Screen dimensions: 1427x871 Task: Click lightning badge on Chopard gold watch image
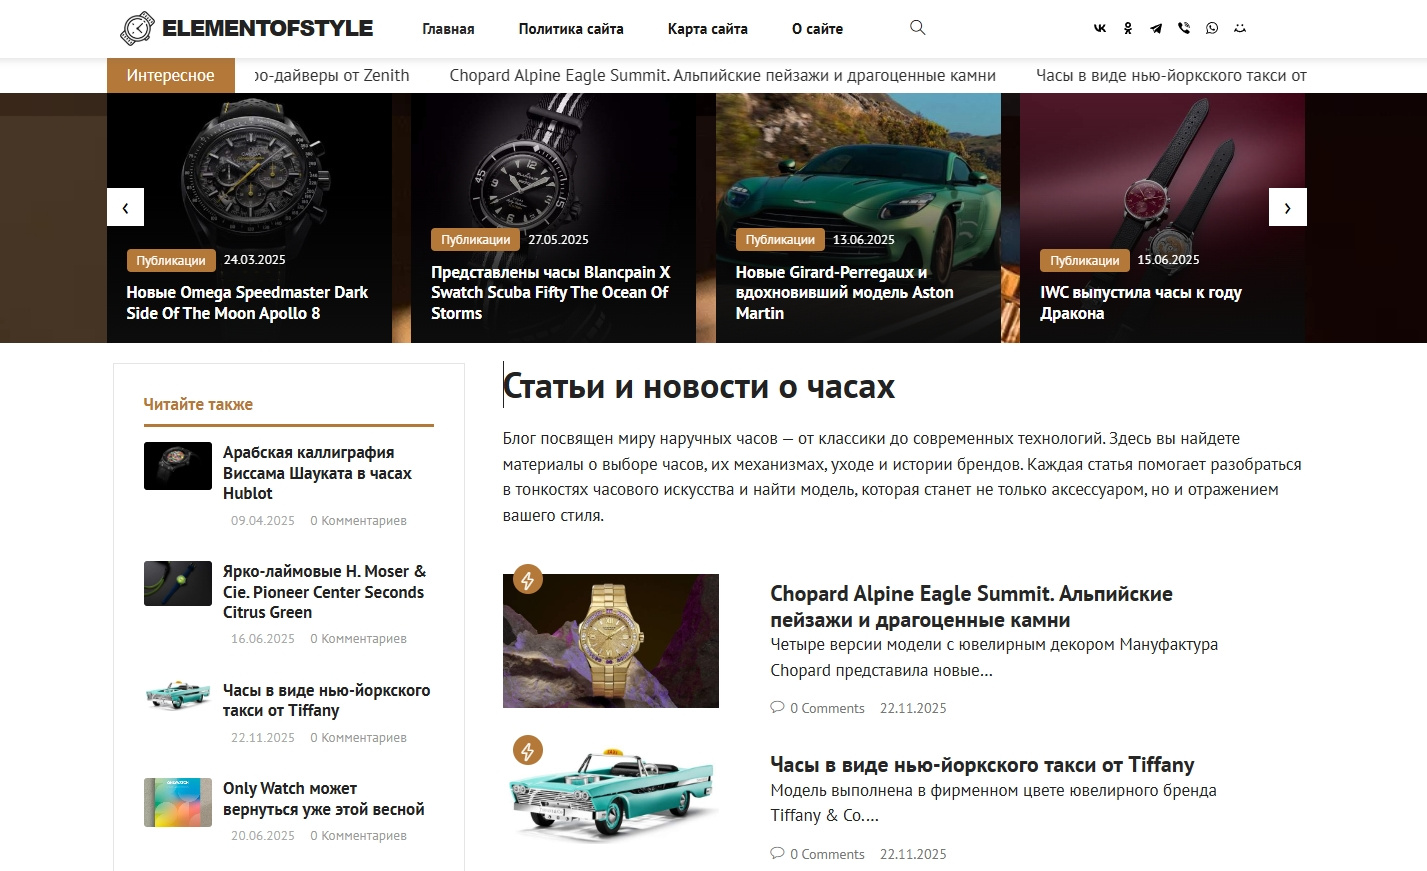528,578
